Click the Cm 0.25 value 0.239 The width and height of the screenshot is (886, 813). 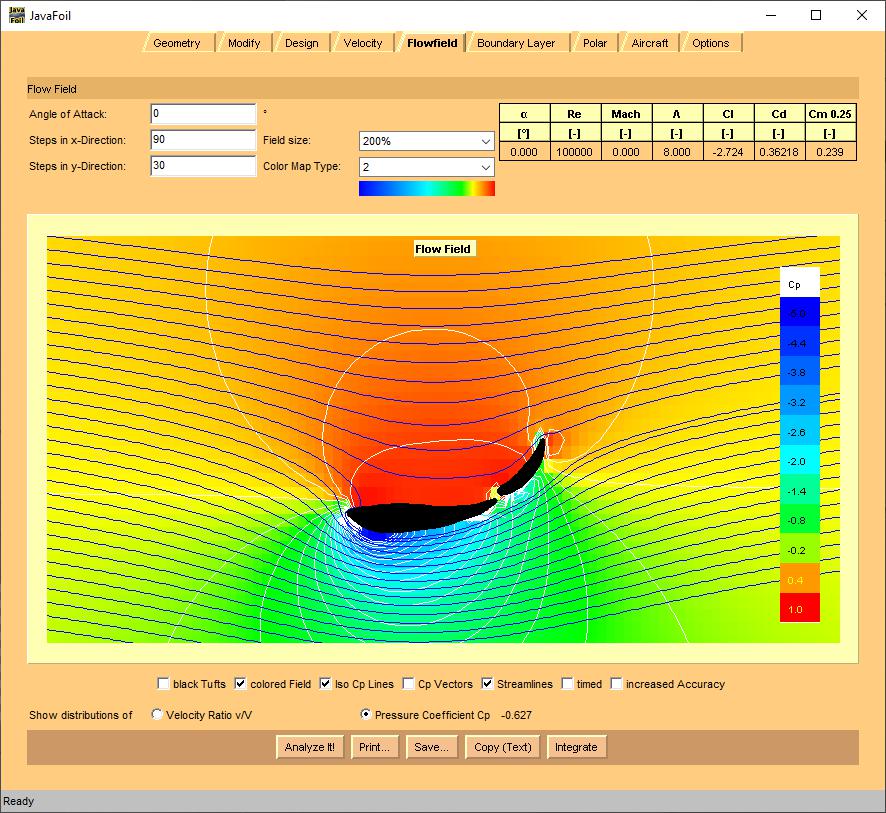pos(829,152)
